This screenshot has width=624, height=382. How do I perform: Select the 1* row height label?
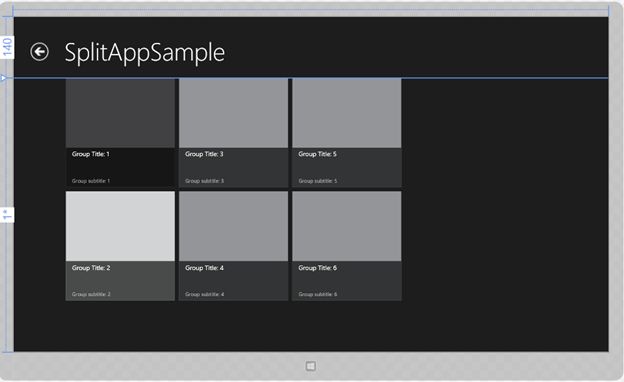[7, 215]
